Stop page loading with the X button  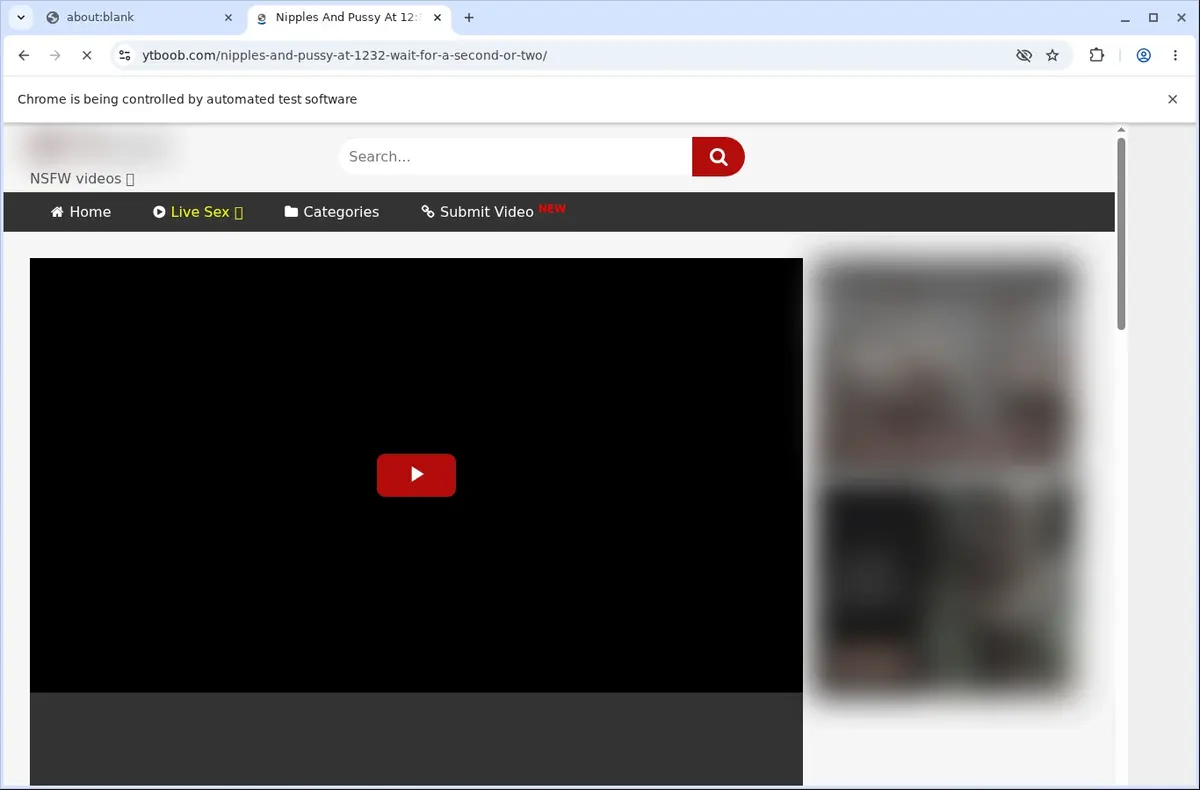[x=87, y=56]
